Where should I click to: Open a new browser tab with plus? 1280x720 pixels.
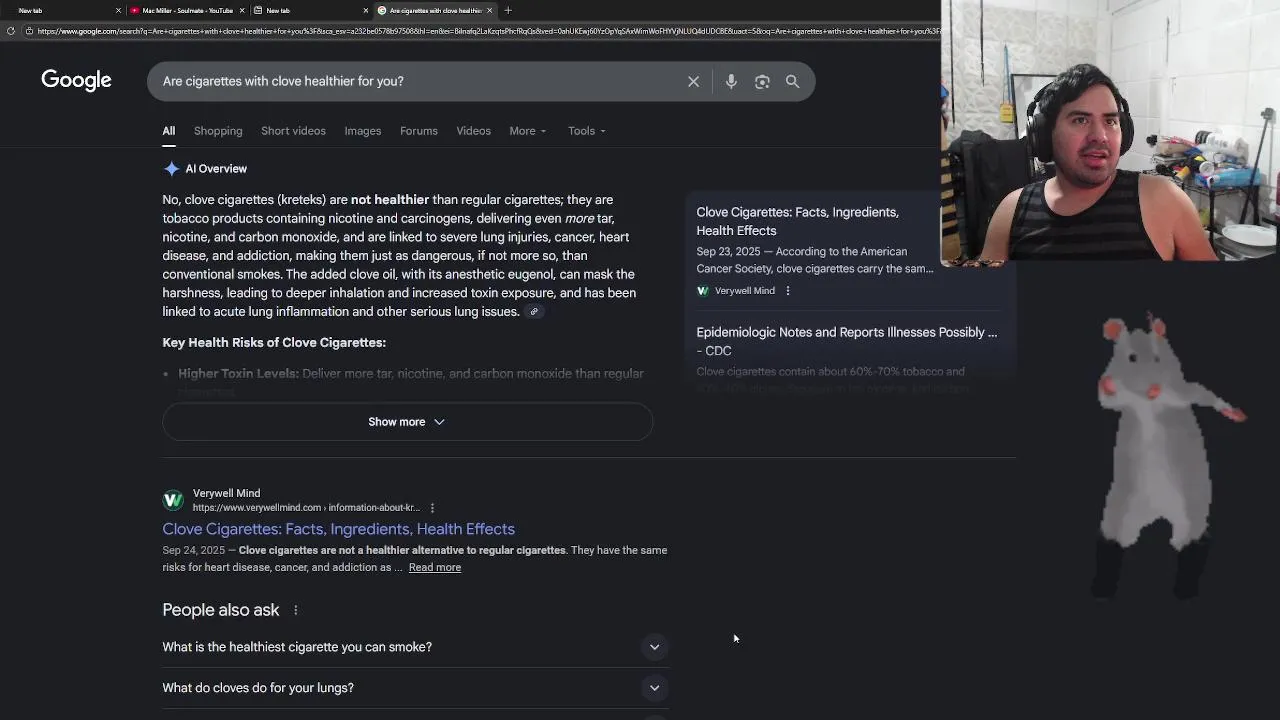508,10
